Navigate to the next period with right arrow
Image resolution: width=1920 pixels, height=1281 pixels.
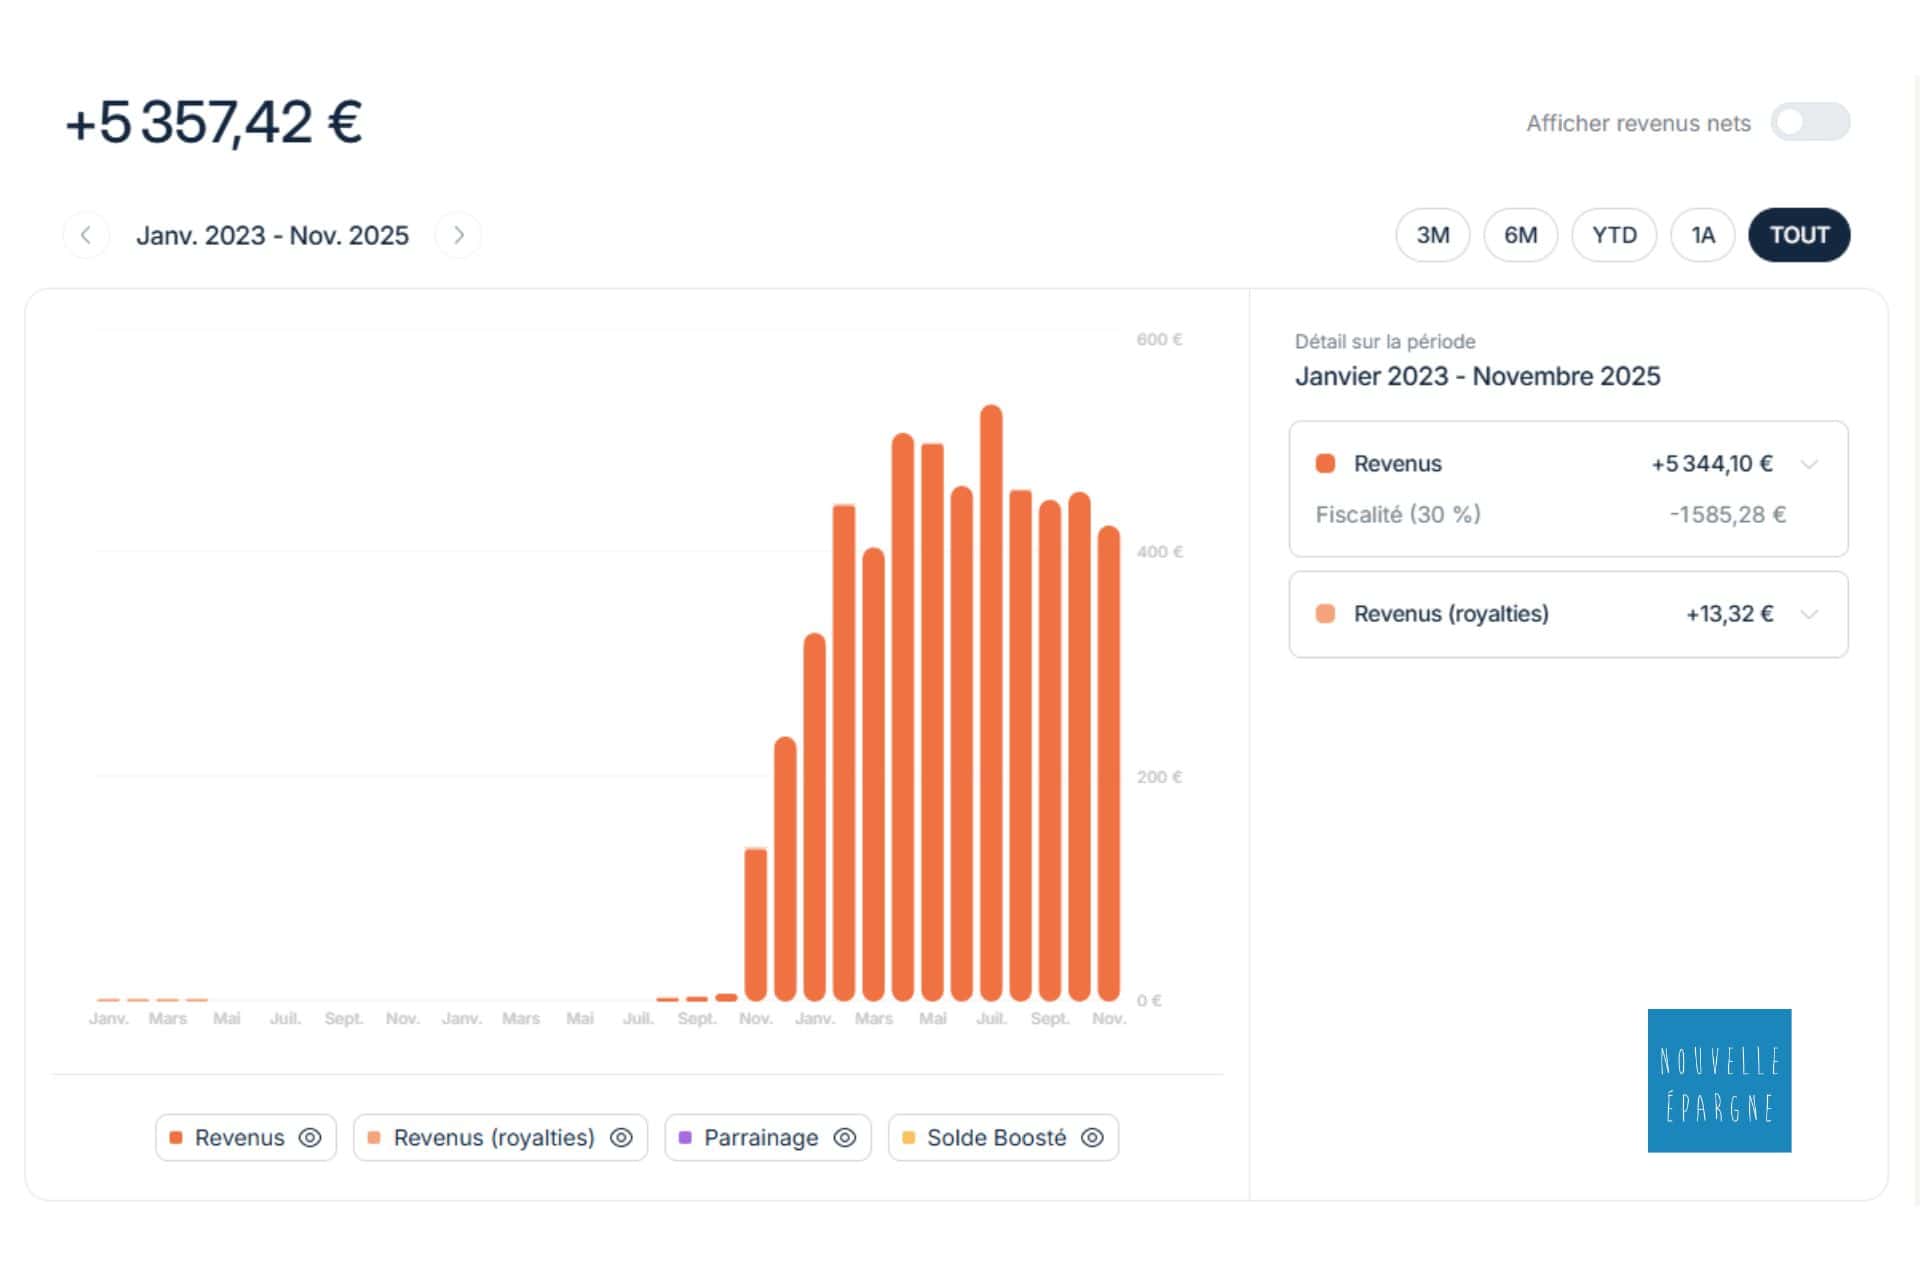pyautogui.click(x=459, y=234)
